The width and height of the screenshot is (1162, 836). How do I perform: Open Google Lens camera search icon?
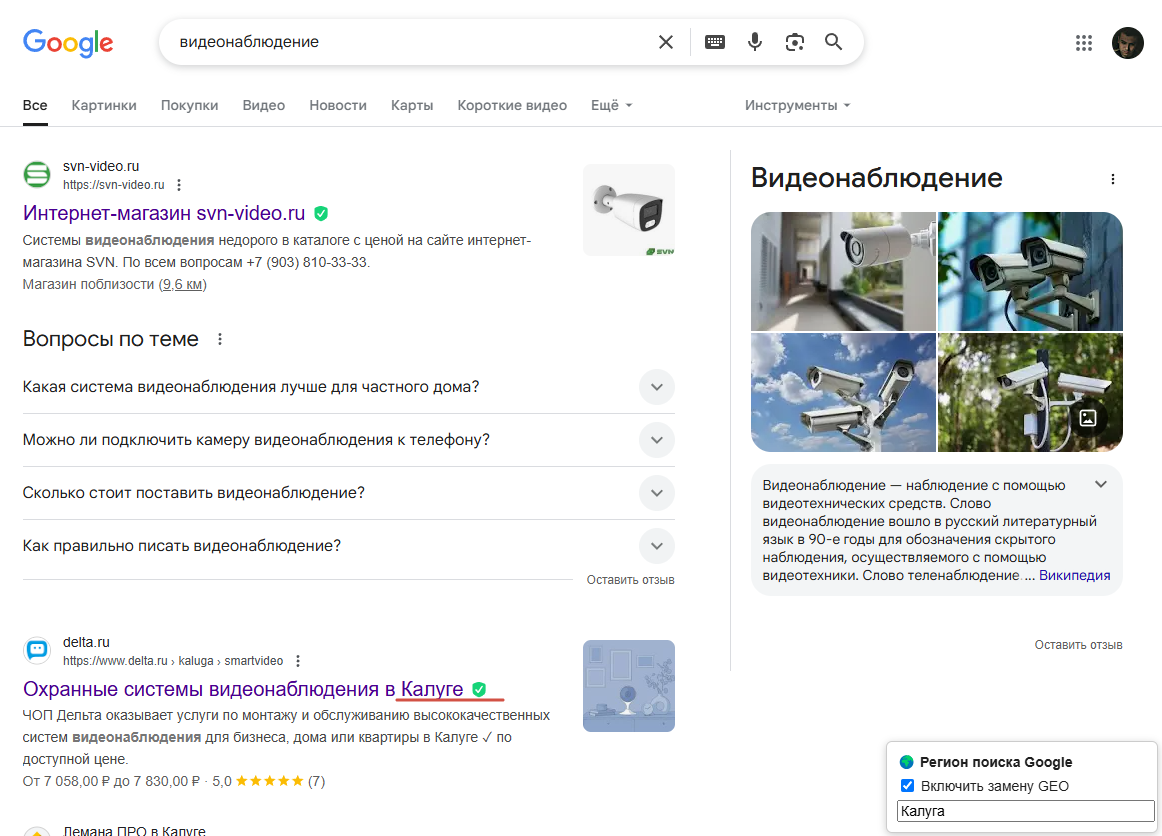(794, 42)
